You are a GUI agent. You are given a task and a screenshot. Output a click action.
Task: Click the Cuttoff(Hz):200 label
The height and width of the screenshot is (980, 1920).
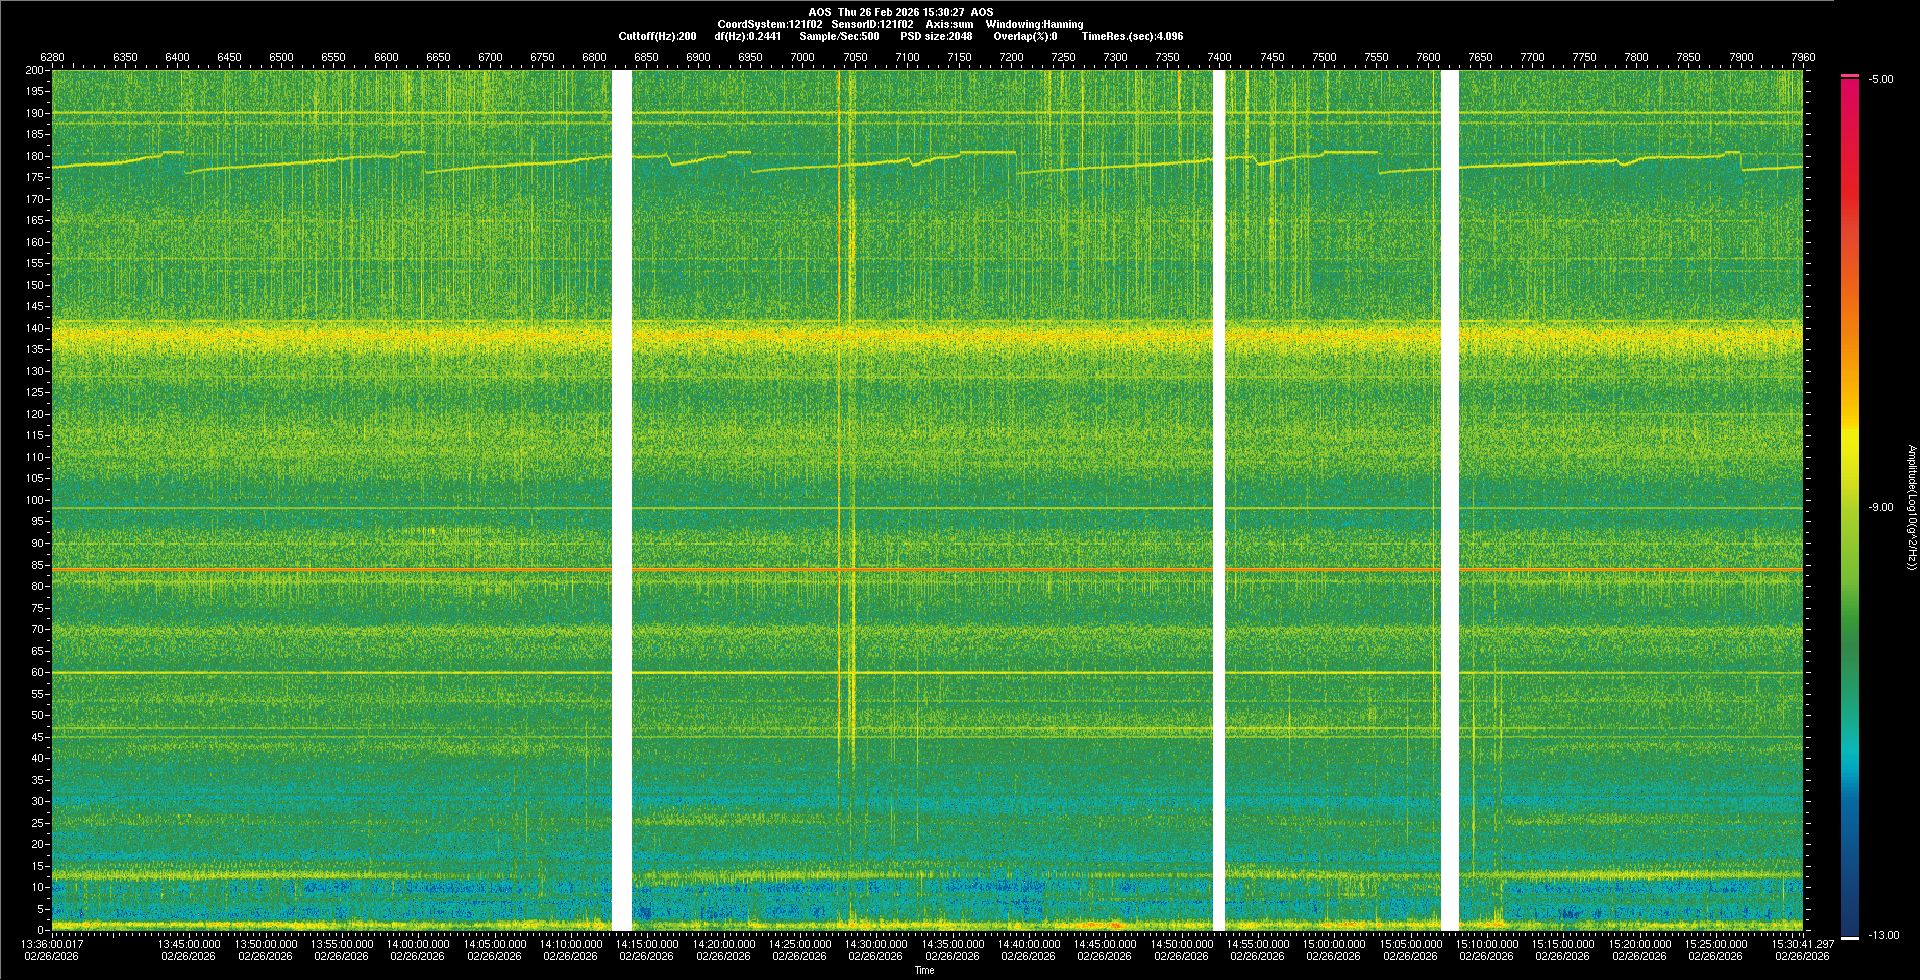tap(657, 36)
